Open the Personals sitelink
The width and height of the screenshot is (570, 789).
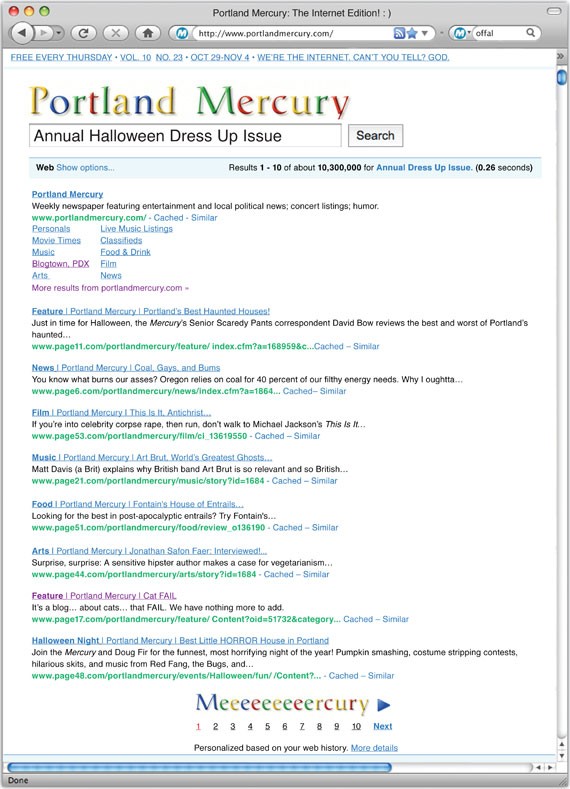tap(51, 228)
